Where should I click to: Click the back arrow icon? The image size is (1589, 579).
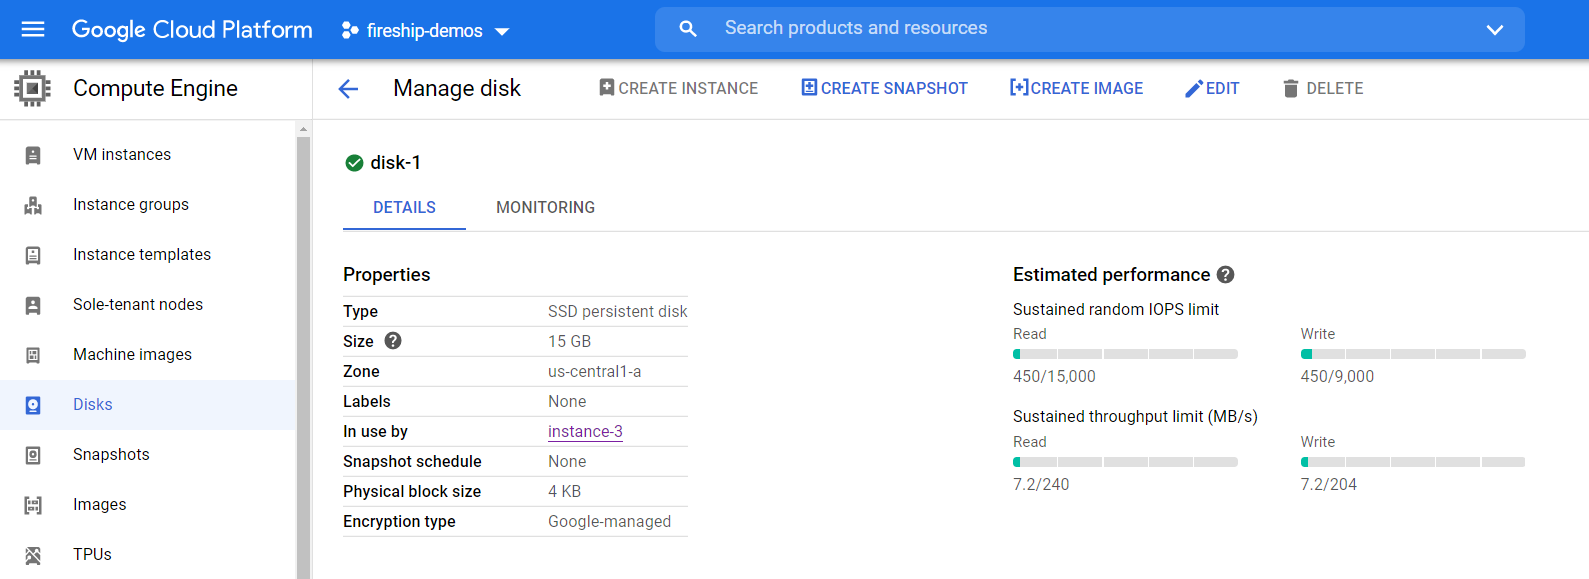pyautogui.click(x=348, y=89)
